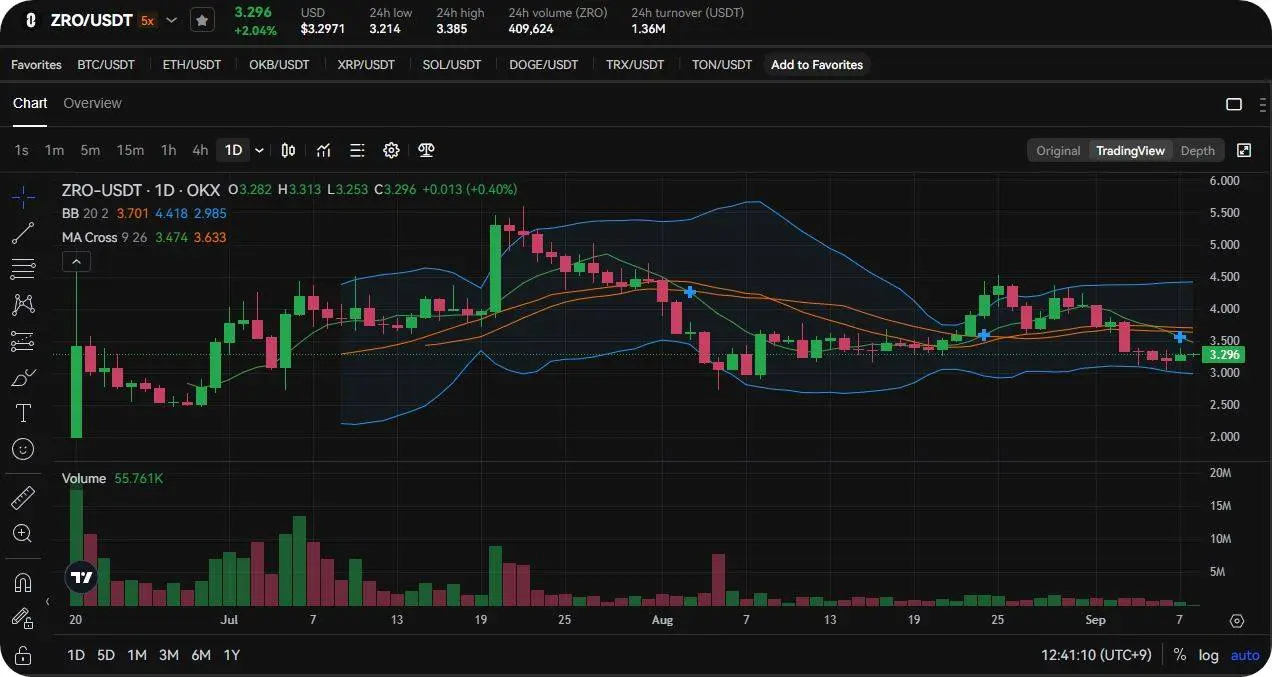1272x677 pixels.
Task: Switch to TradingView chart view
Action: point(1130,150)
